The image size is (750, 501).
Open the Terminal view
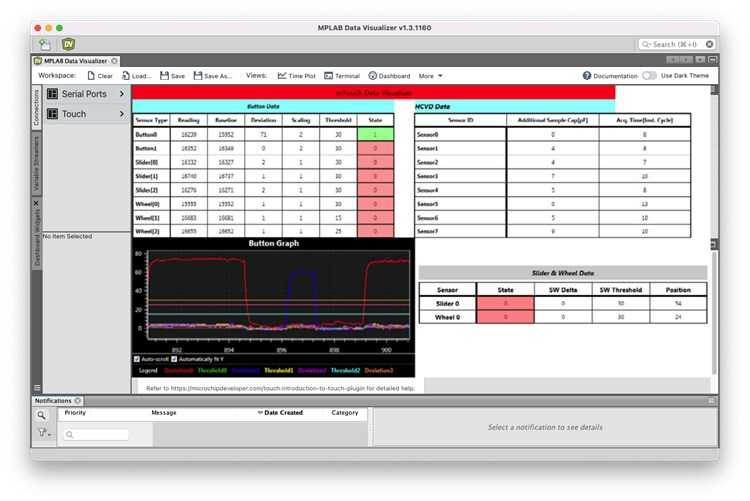pos(342,76)
